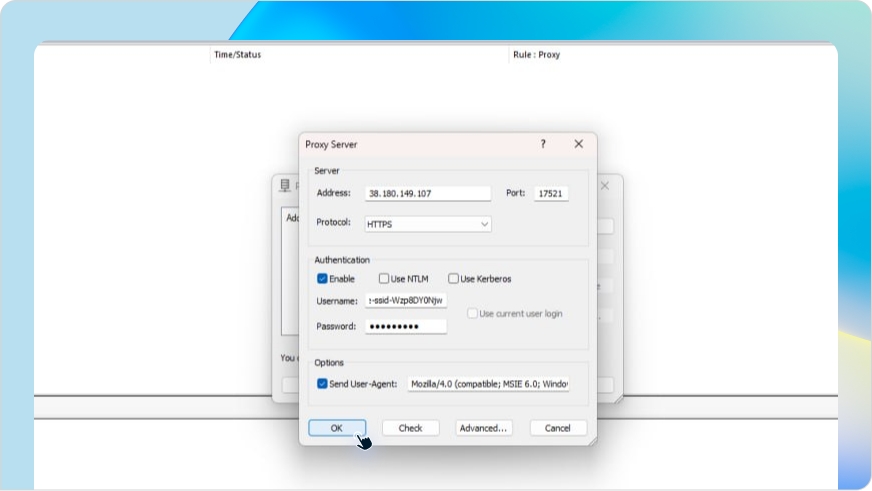Check the Use NTLM option
Image resolution: width=872 pixels, height=491 pixels.
(384, 279)
